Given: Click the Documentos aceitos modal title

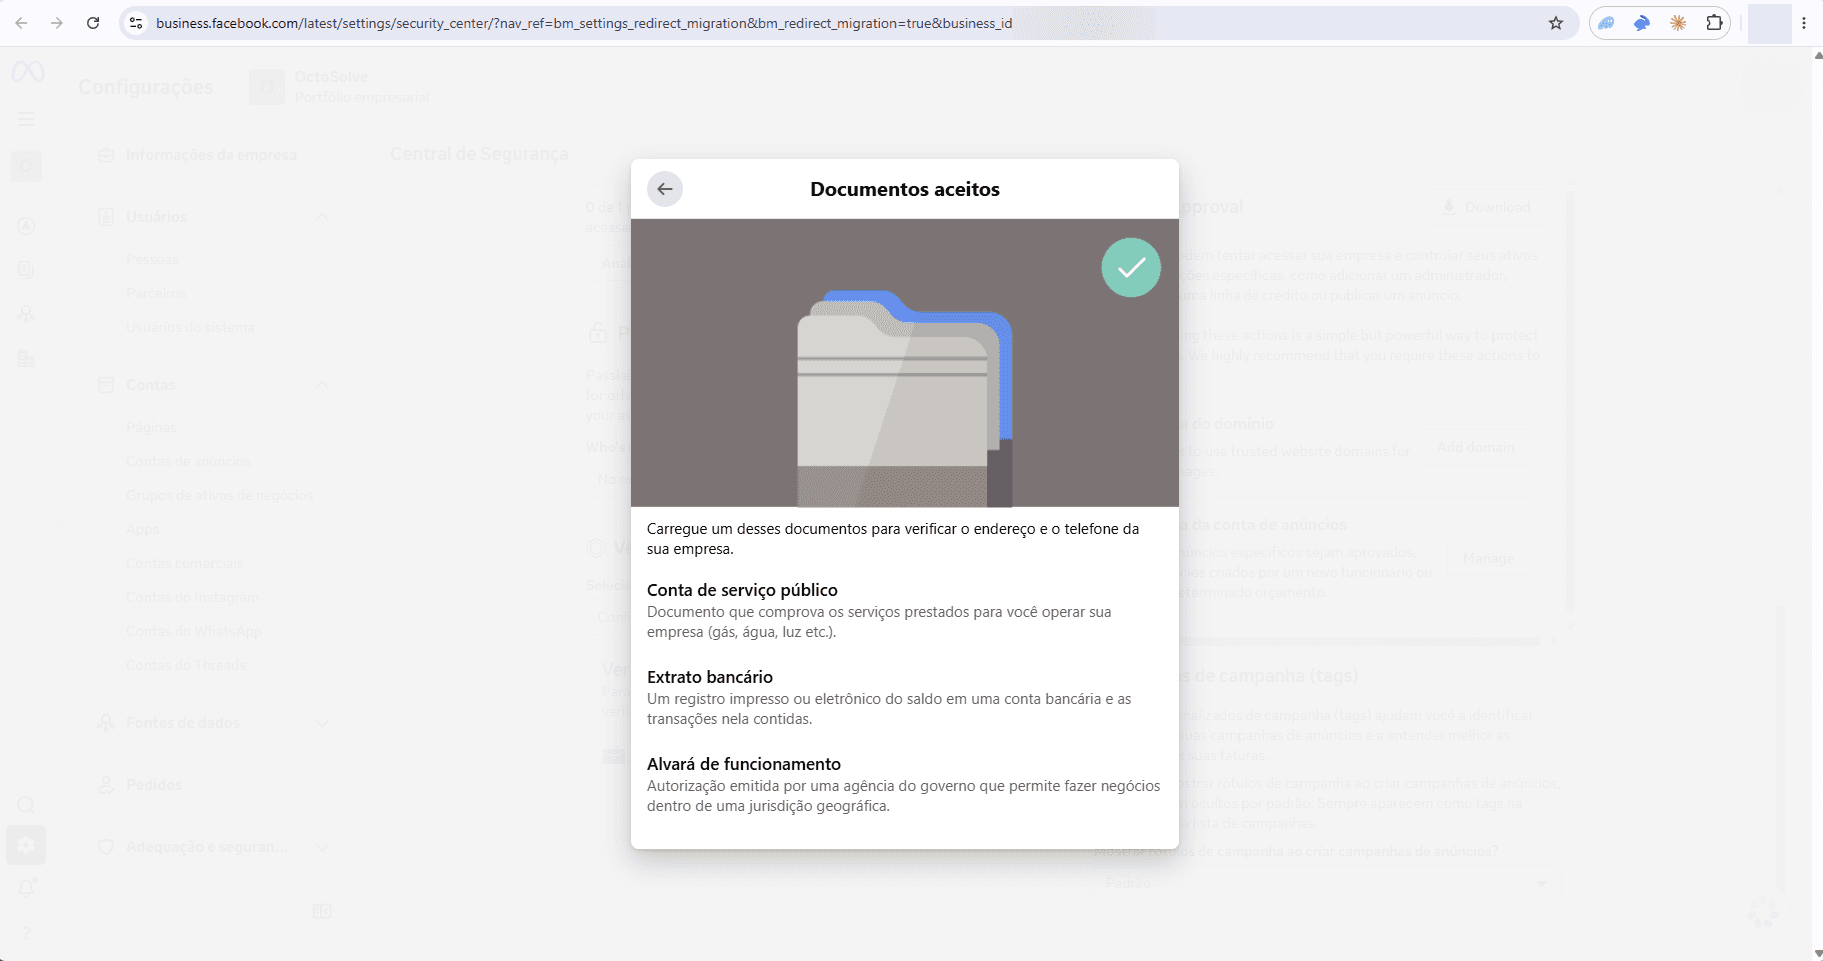Looking at the screenshot, I should (905, 189).
